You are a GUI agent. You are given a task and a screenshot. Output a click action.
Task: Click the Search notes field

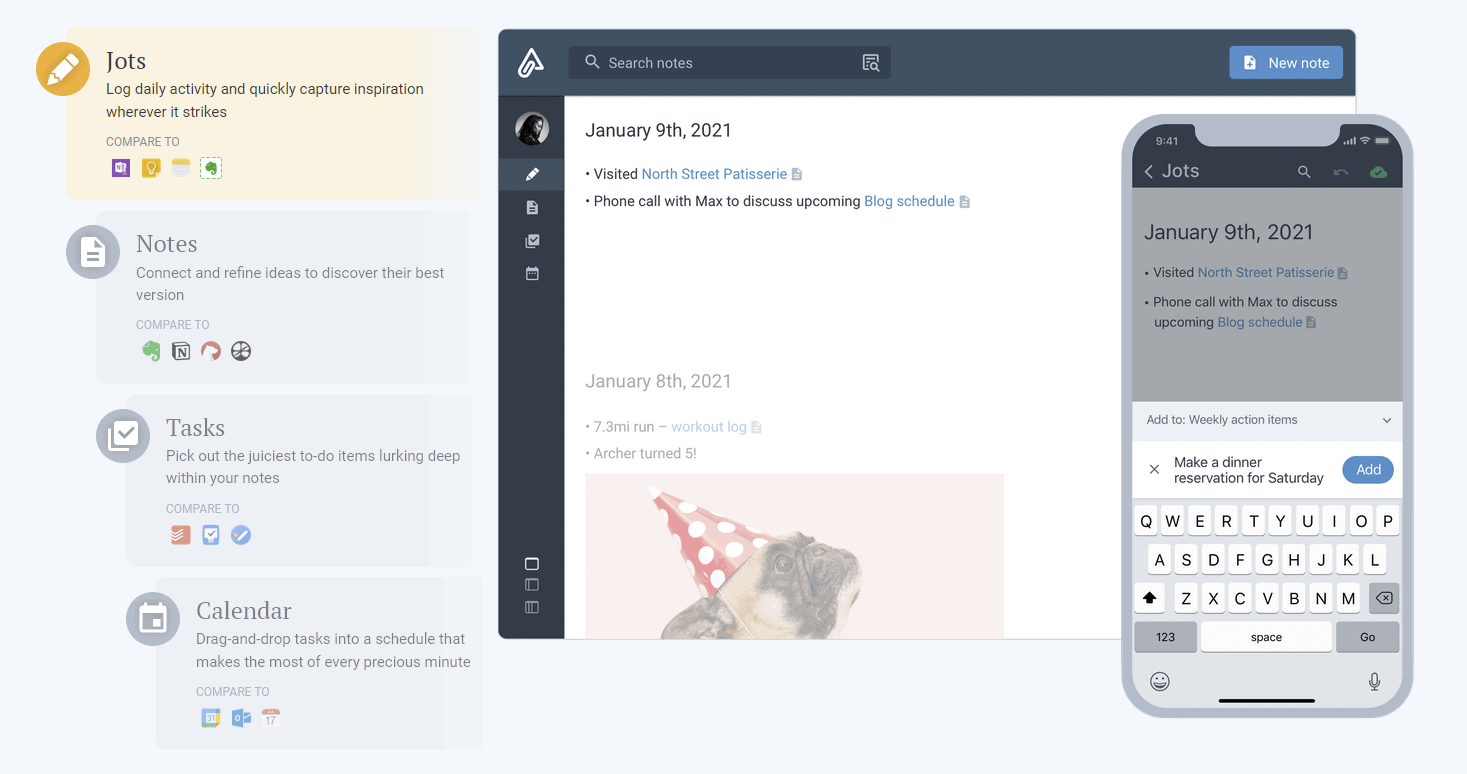720,63
